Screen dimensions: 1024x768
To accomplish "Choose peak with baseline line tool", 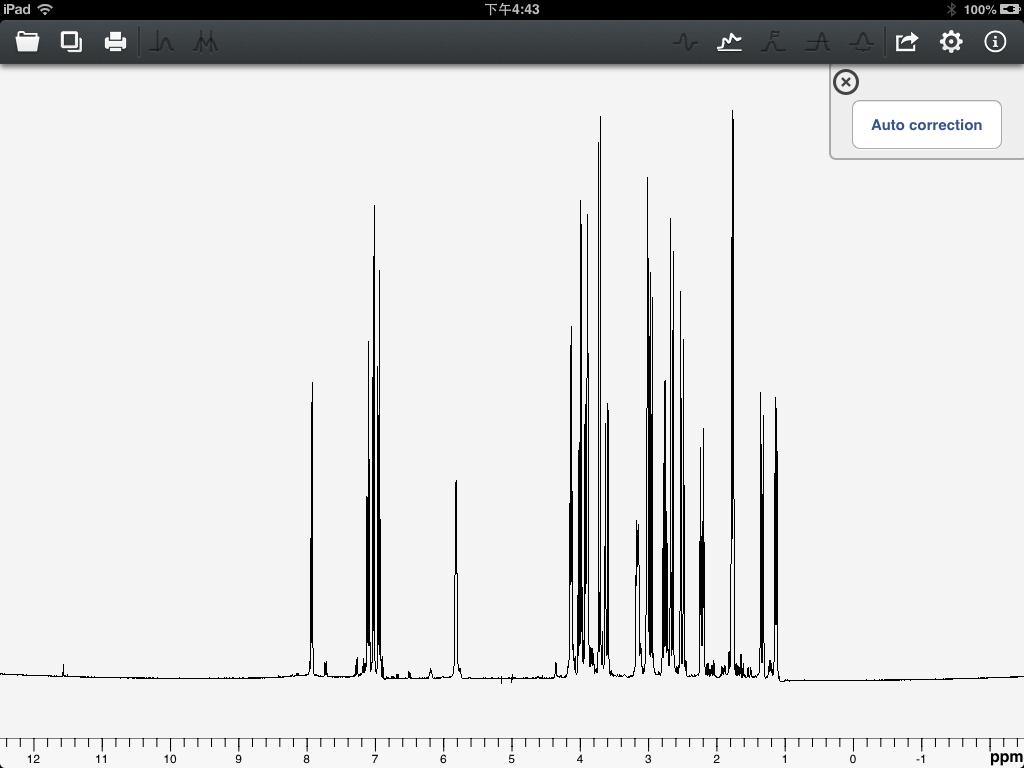I will coord(818,42).
